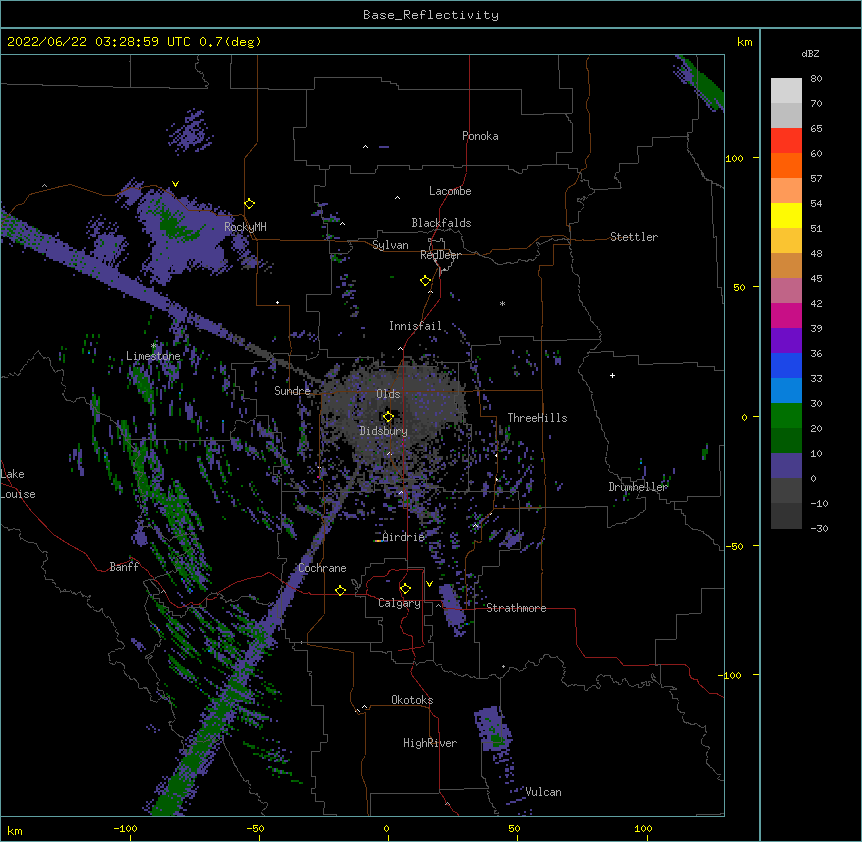Click the Calgary city label
This screenshot has width=862, height=842.
tap(400, 603)
